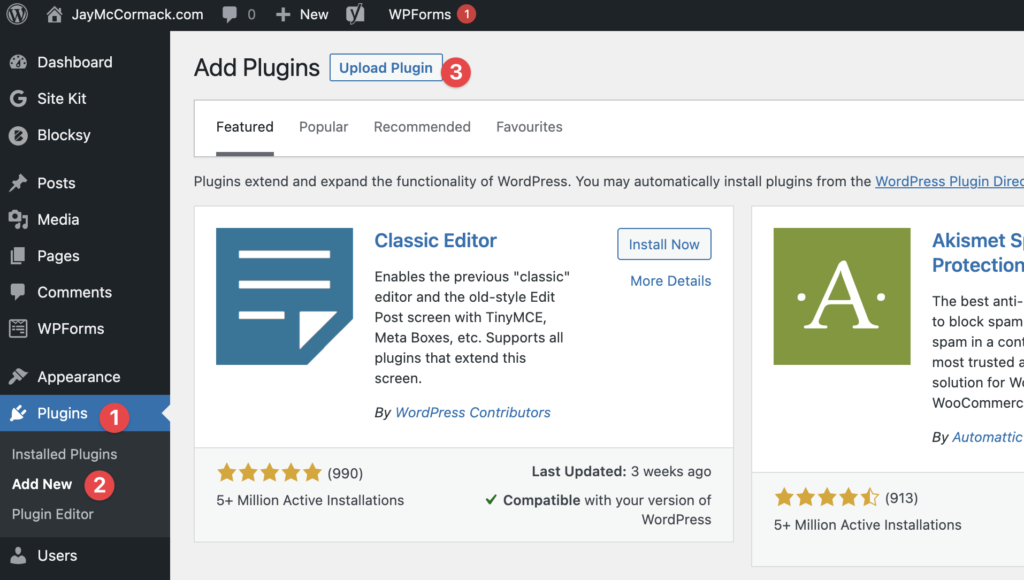
Task: Click the WPForms sidebar form icon
Action: [x=18, y=329]
